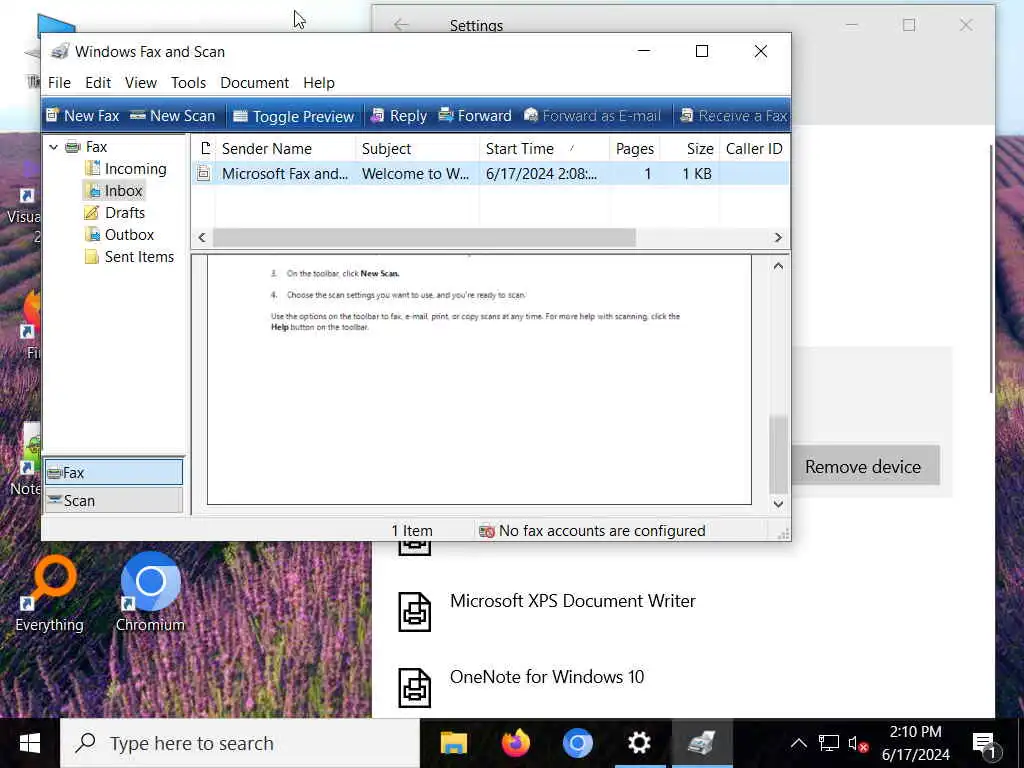1024x768 pixels.
Task: Open the Document menu
Action: (x=254, y=83)
